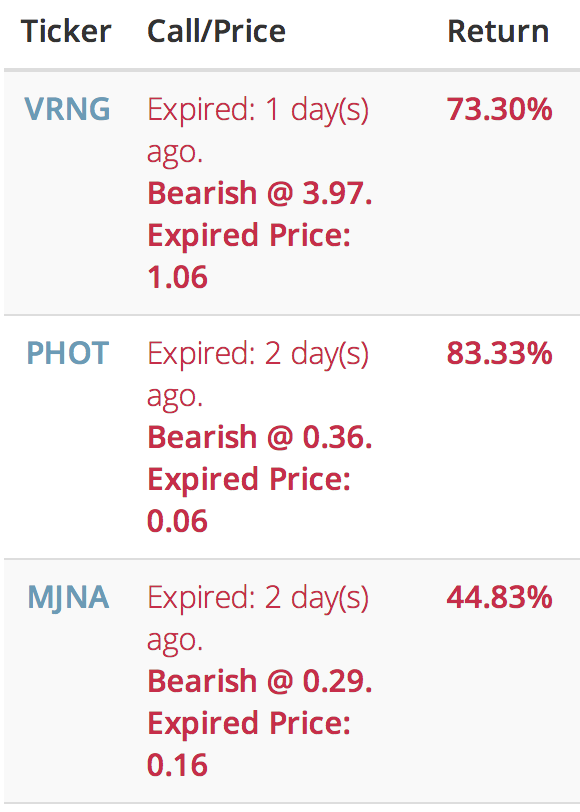The height and width of the screenshot is (812, 580).
Task: Click the 'Bearish @ 0.29' call text
Action: pyautogui.click(x=260, y=681)
